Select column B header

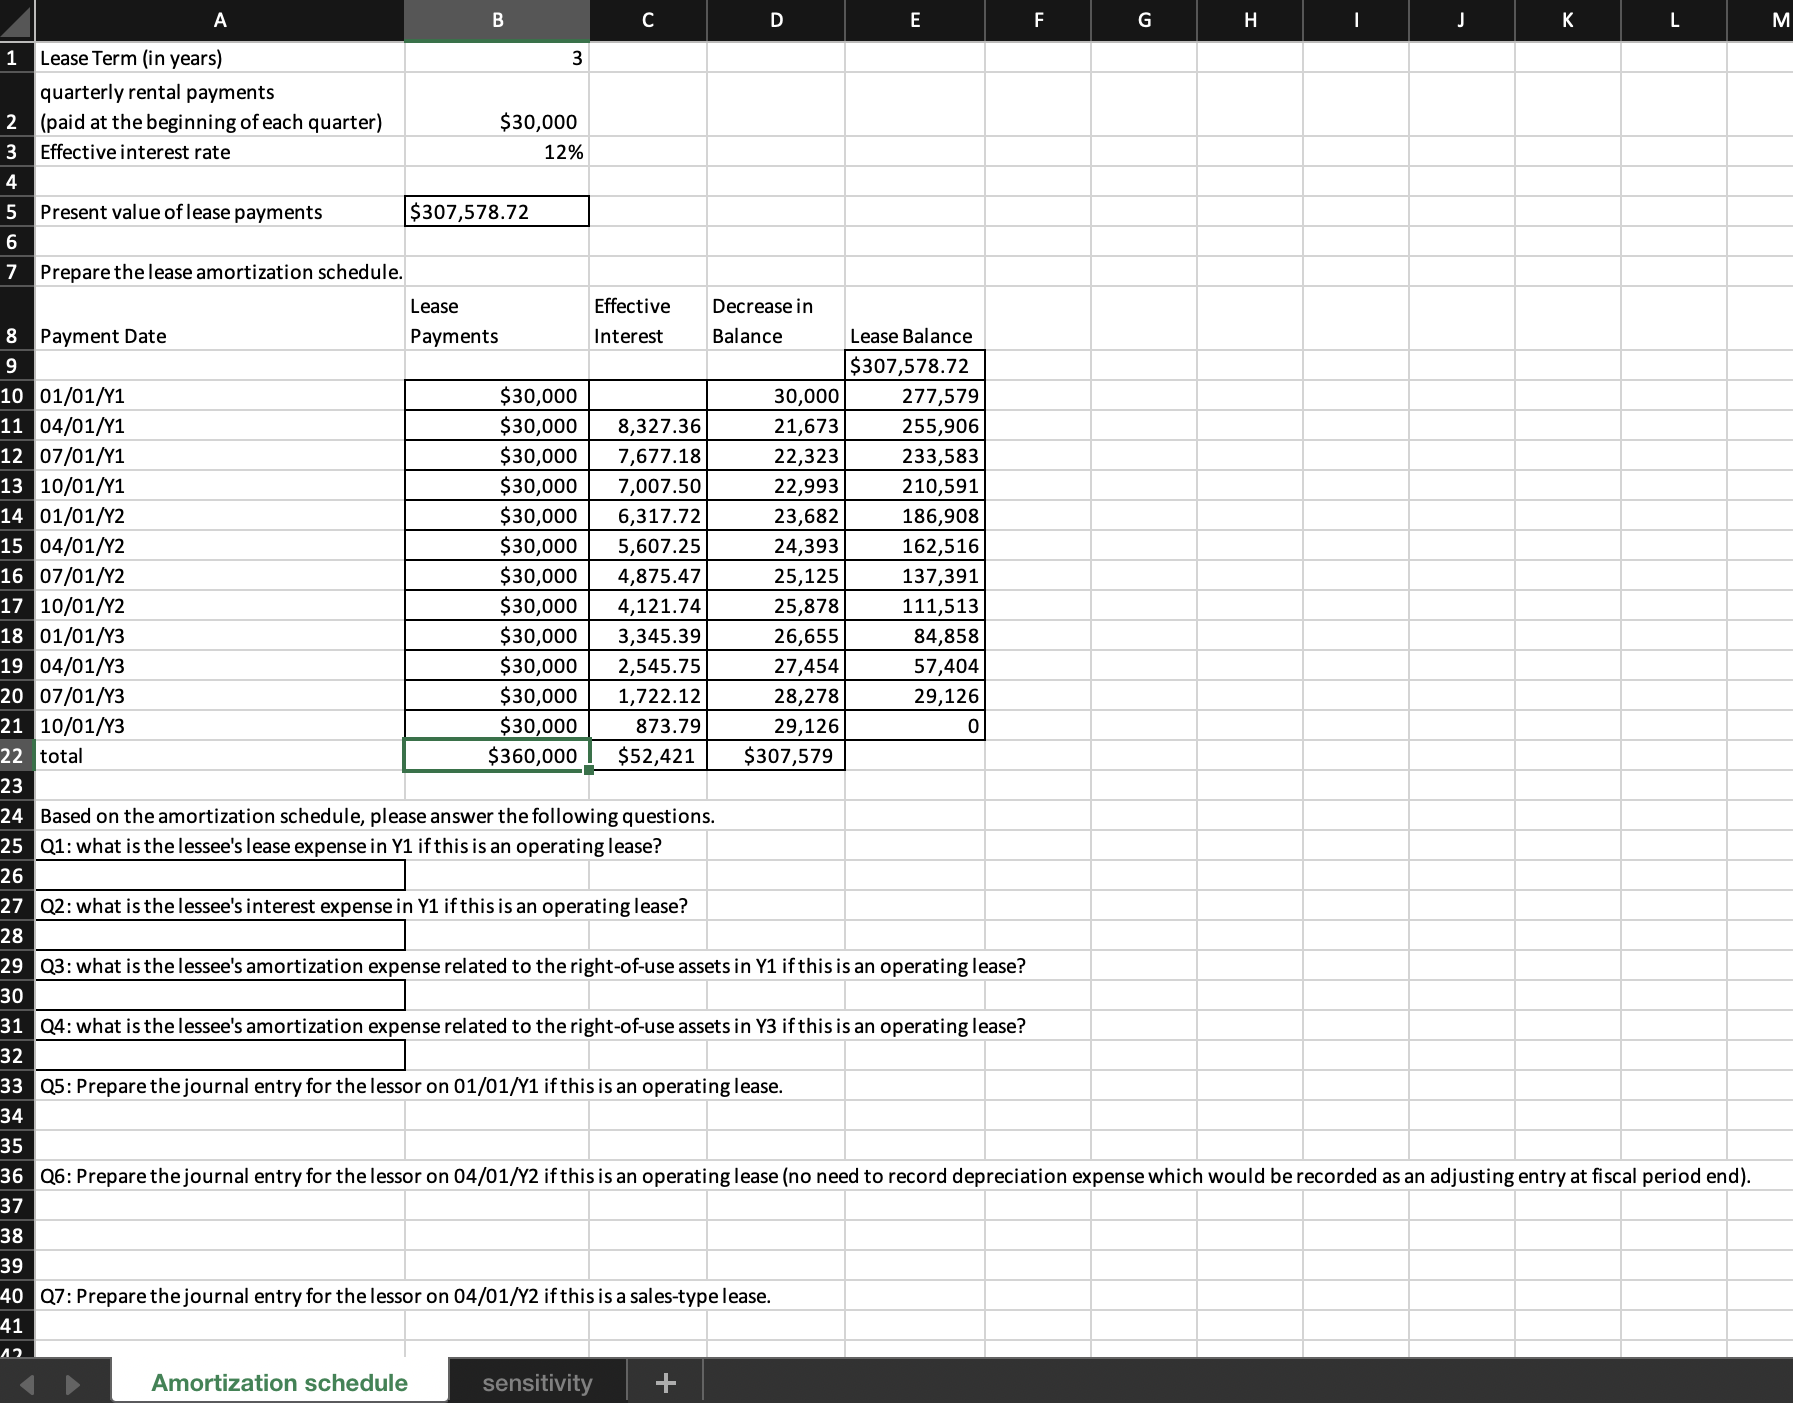[496, 20]
